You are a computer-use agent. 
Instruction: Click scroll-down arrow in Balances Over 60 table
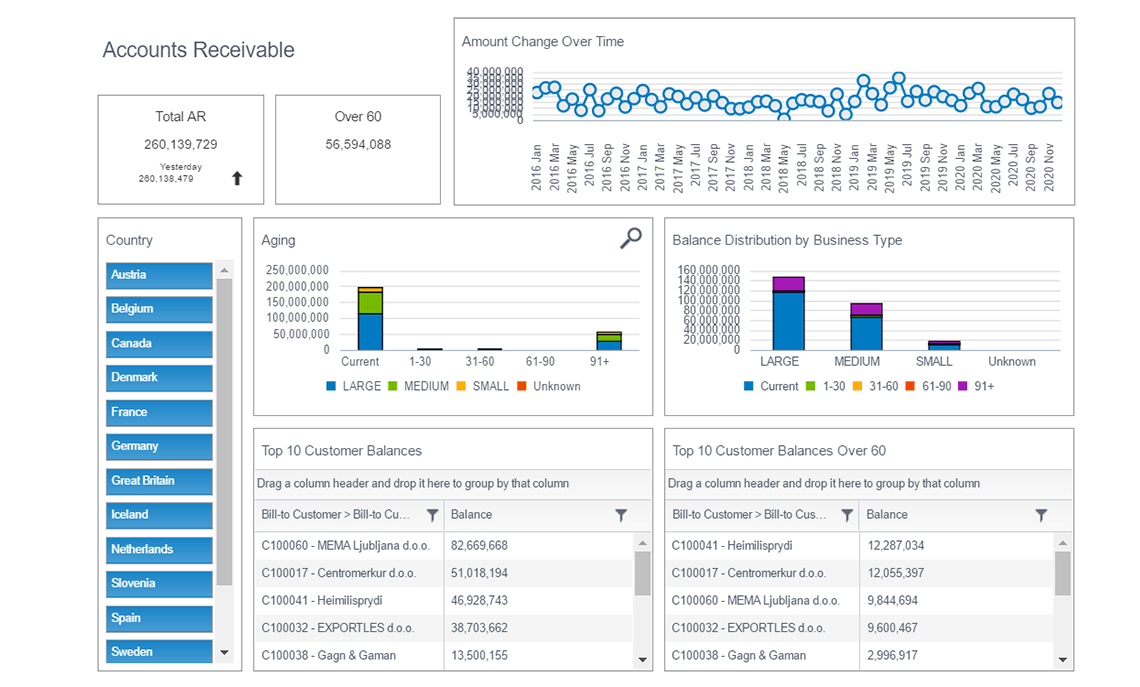tap(1063, 660)
